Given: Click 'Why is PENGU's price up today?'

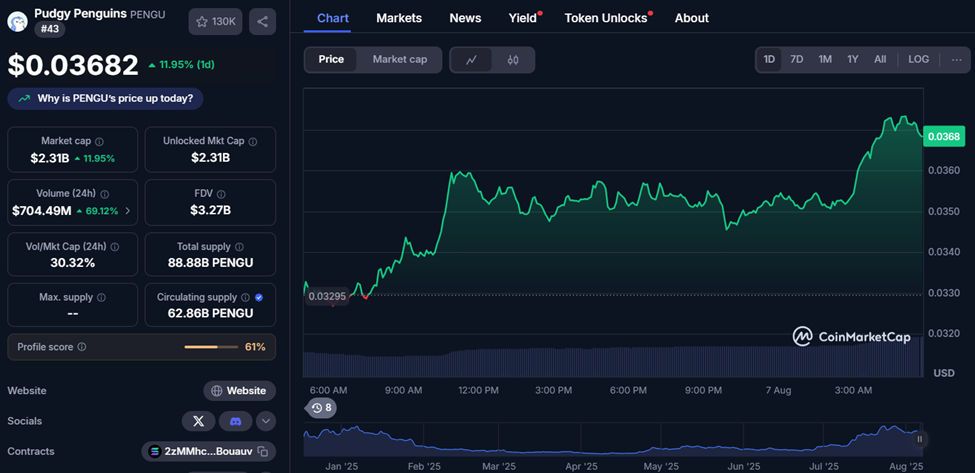Looking at the screenshot, I should pos(106,99).
